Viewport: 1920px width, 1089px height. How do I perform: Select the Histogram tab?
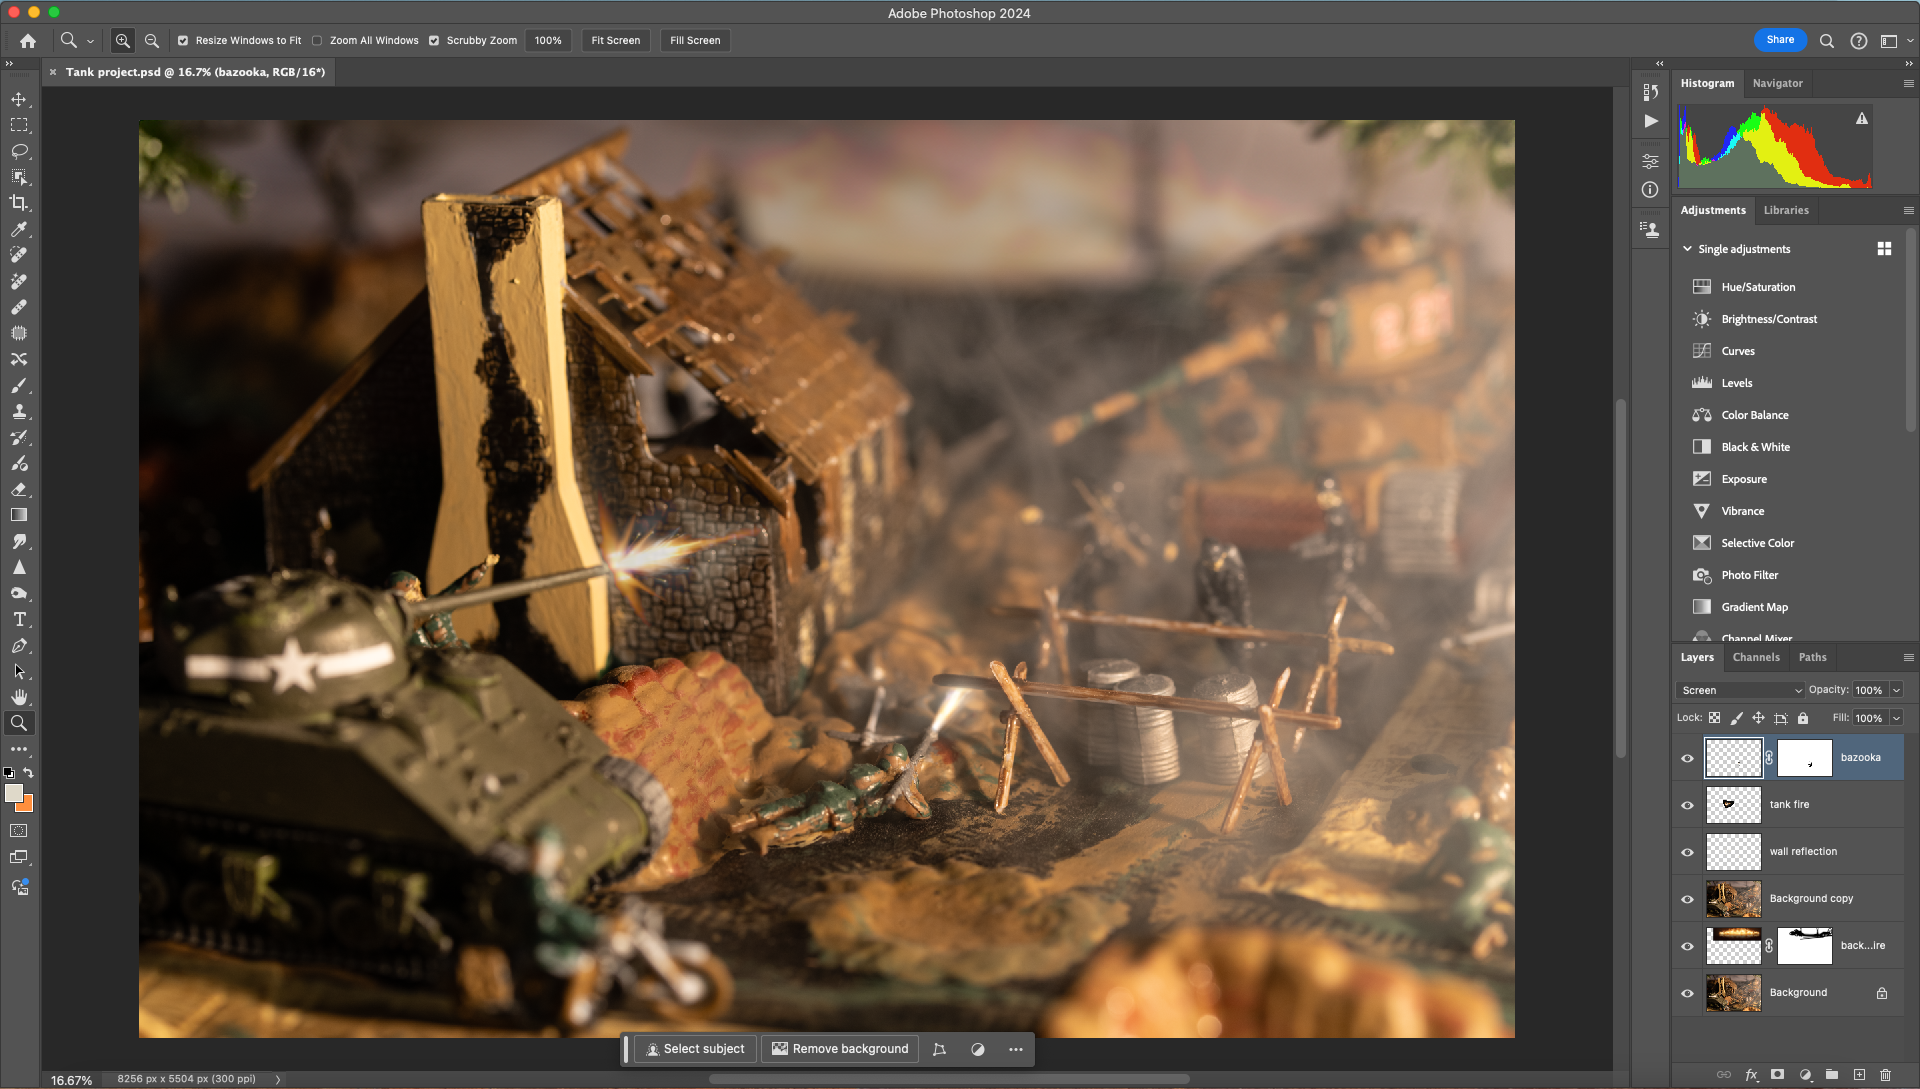(x=1707, y=84)
